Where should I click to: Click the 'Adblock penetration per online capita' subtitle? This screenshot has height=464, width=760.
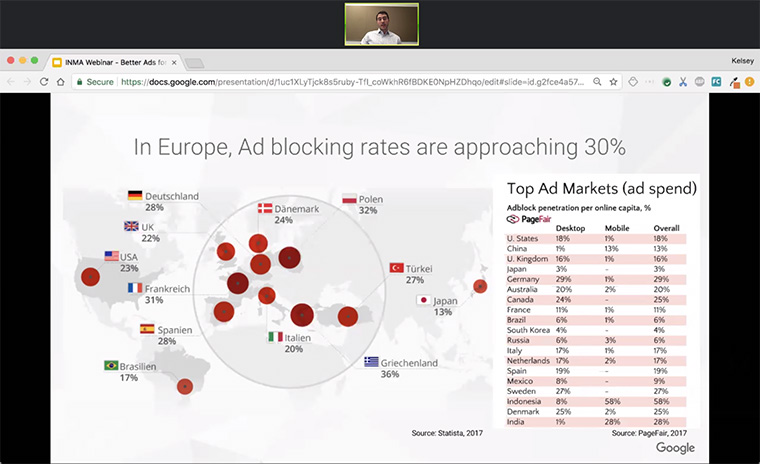[579, 208]
